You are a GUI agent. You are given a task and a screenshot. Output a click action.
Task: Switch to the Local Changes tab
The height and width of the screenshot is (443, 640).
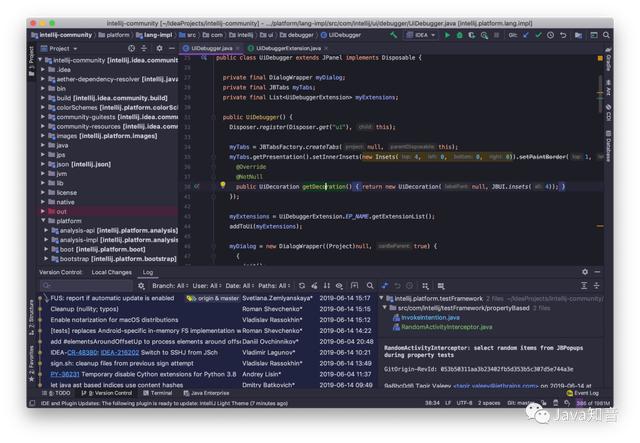[x=111, y=272]
